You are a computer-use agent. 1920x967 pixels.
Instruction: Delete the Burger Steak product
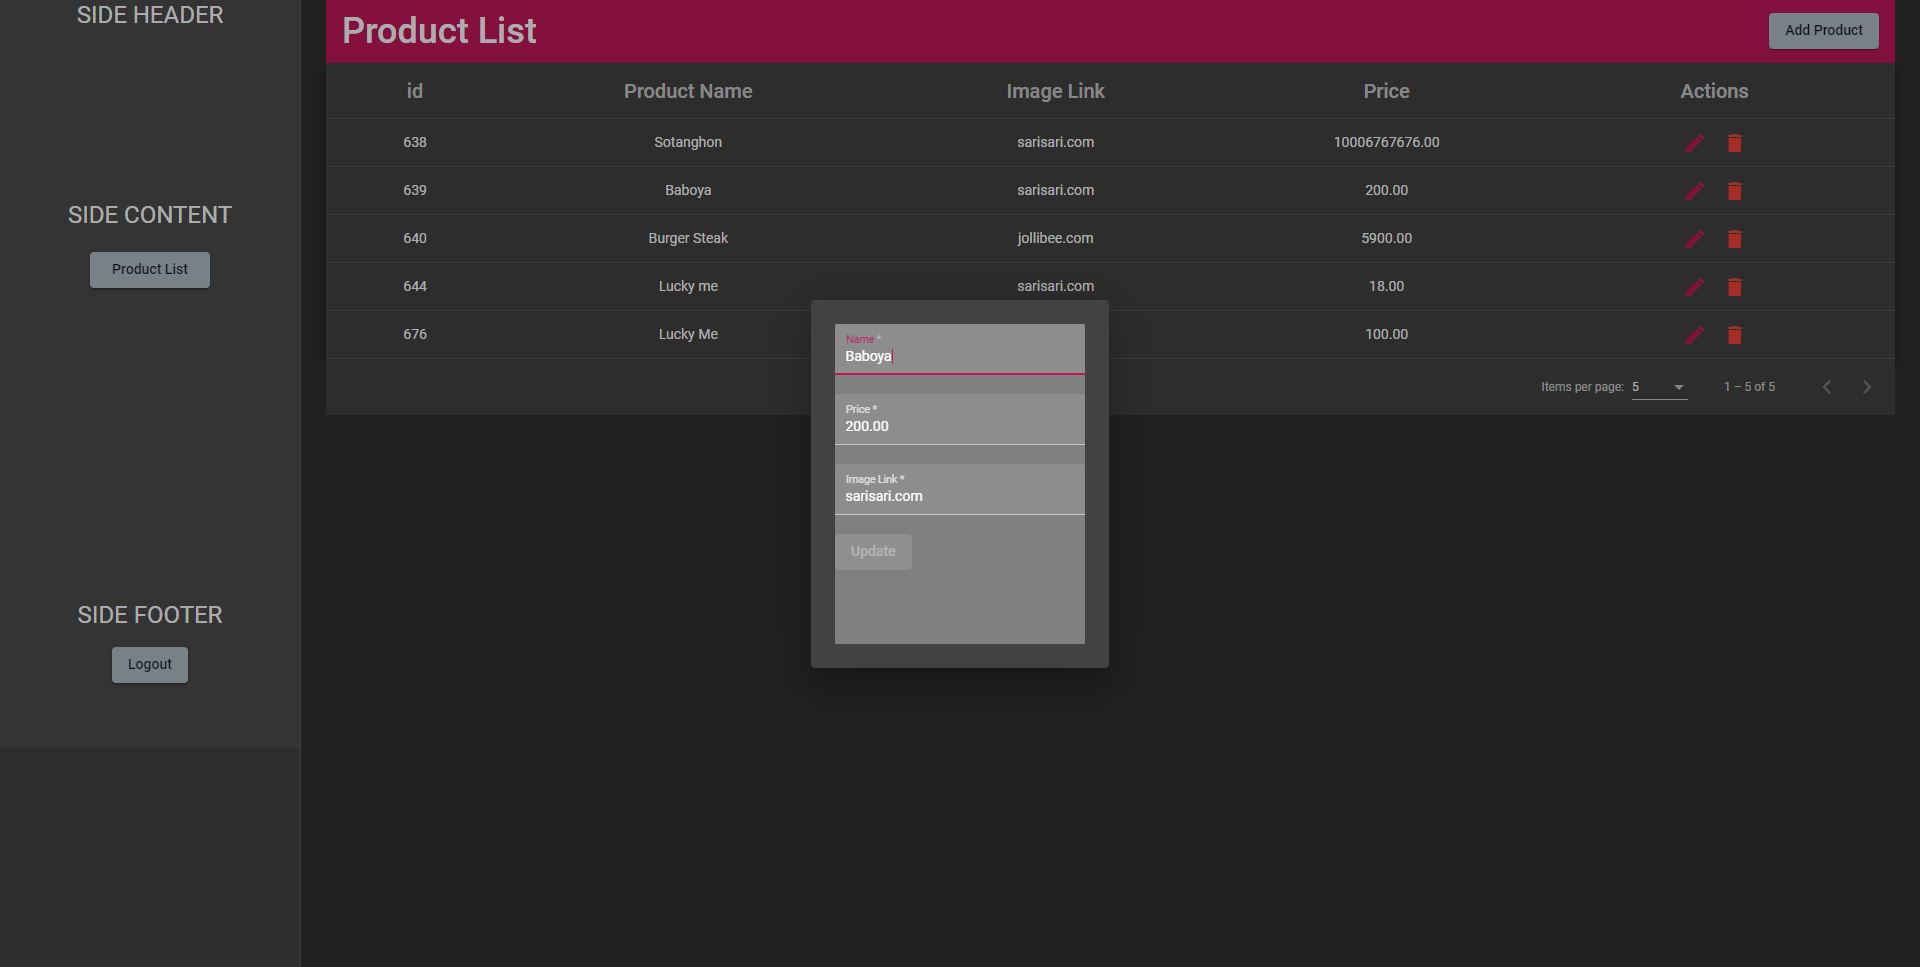click(x=1735, y=239)
